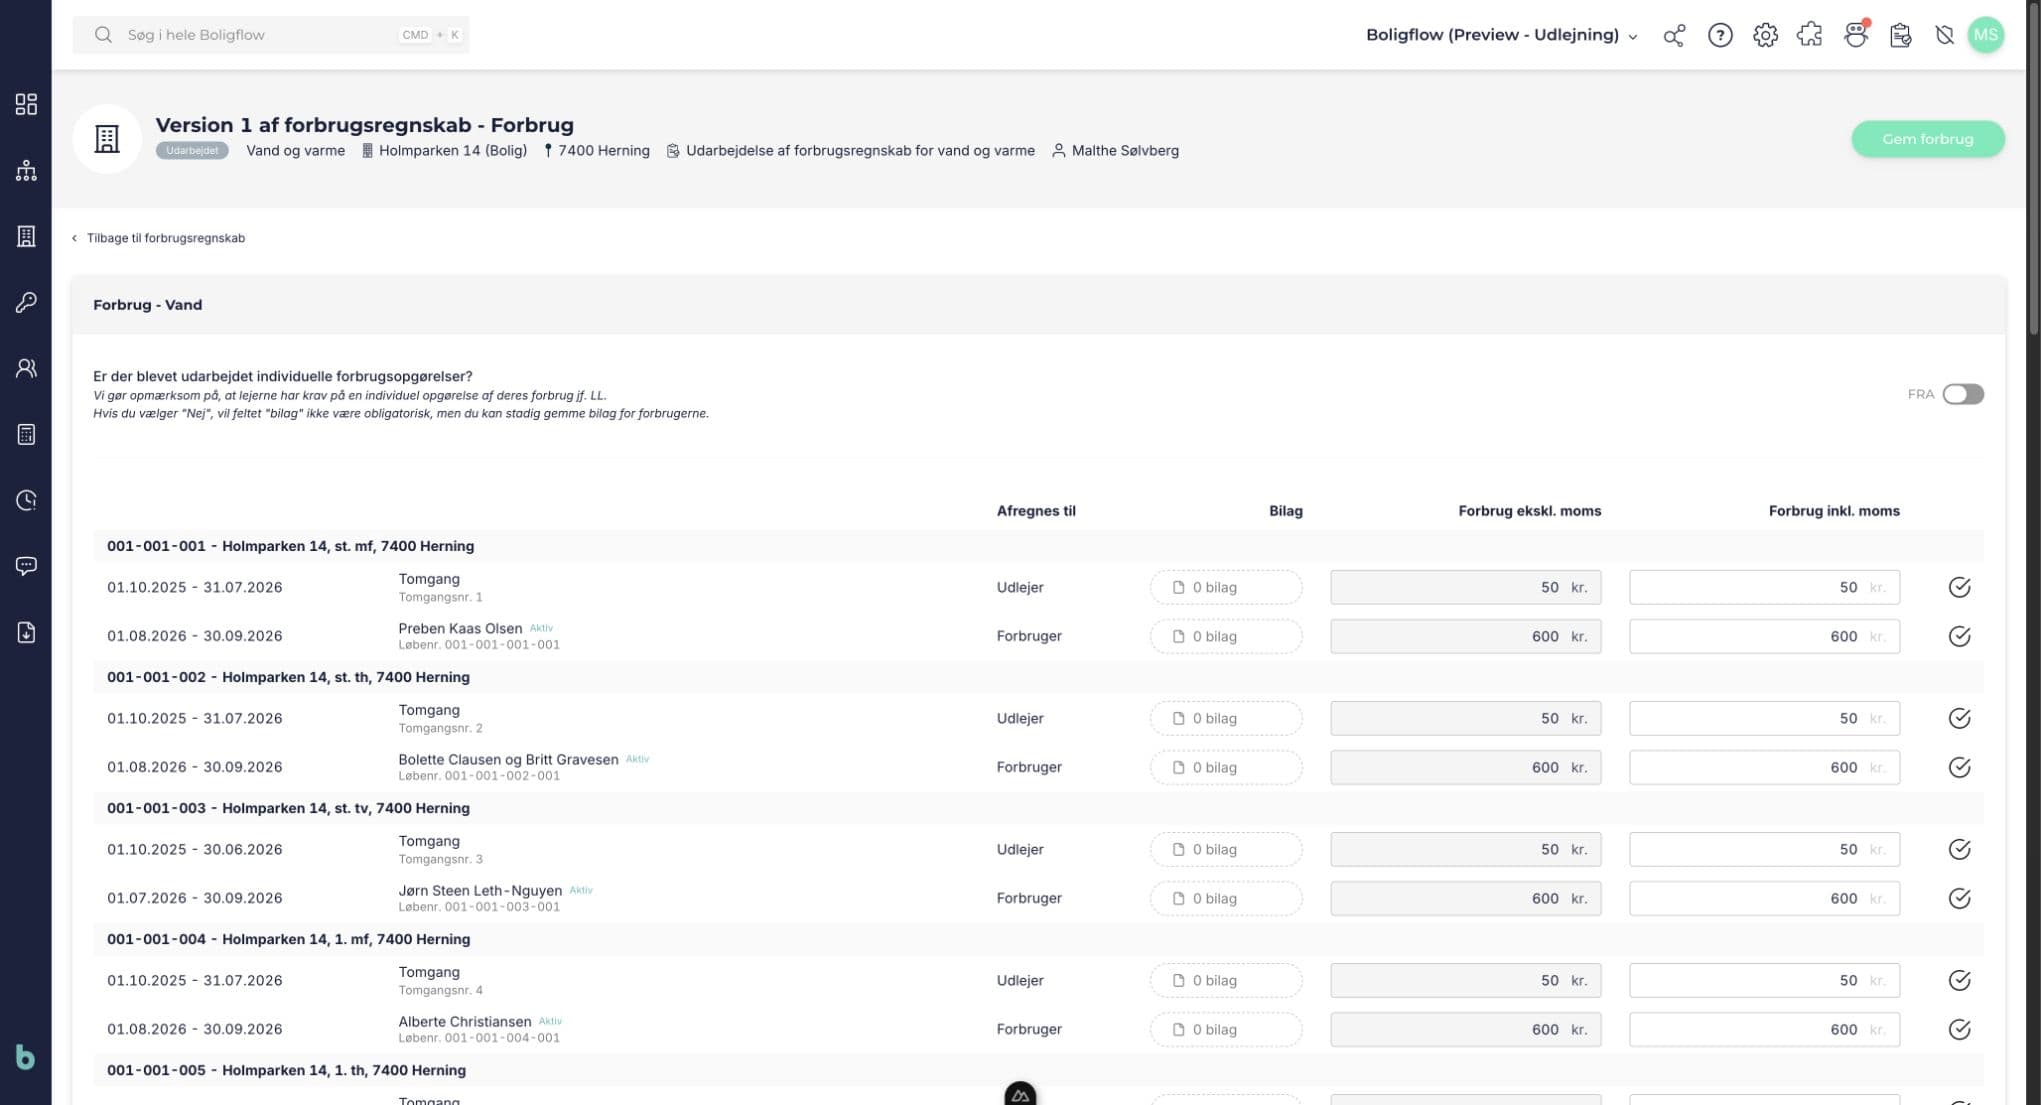Click the Gem forbrug button
The image size is (2041, 1105).
pos(1927,139)
